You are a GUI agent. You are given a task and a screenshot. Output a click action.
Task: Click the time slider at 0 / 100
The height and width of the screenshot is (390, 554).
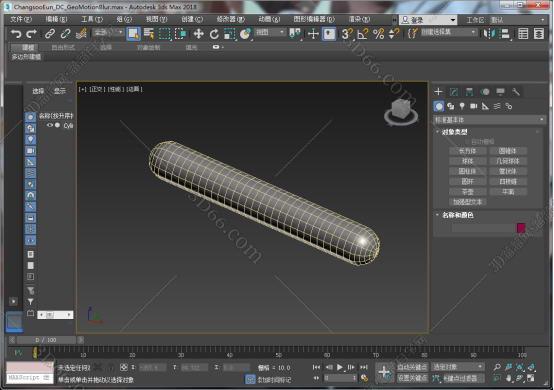point(46,340)
